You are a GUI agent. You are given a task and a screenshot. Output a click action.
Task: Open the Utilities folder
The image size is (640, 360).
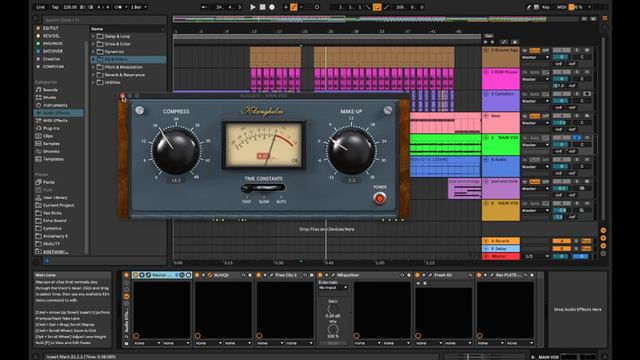pyautogui.click(x=112, y=82)
